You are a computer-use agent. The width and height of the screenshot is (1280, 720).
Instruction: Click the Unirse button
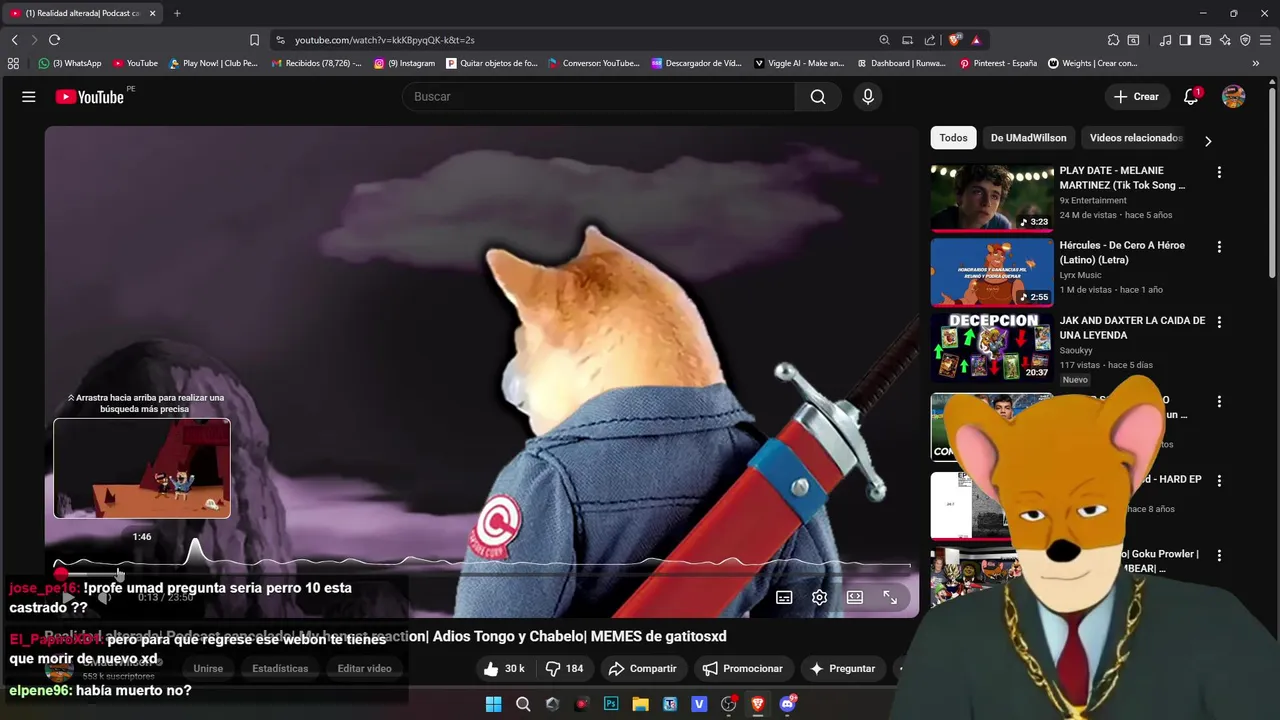208,669
